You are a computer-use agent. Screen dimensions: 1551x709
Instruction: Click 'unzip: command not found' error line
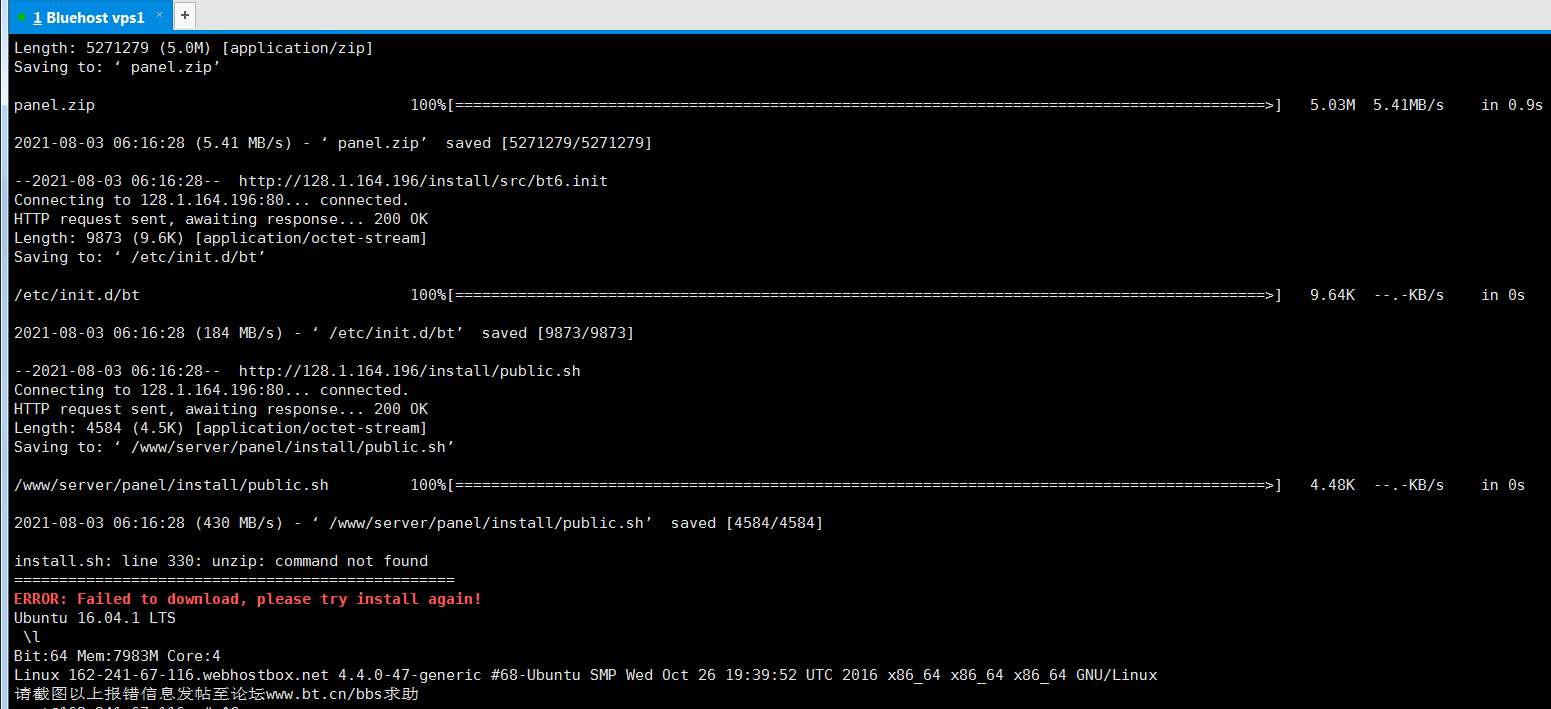(221, 561)
